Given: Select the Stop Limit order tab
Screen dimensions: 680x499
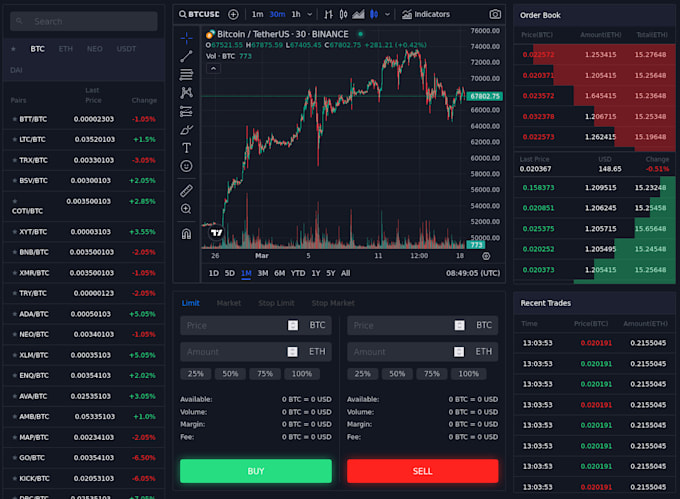Looking at the screenshot, I should pyautogui.click(x=276, y=303).
